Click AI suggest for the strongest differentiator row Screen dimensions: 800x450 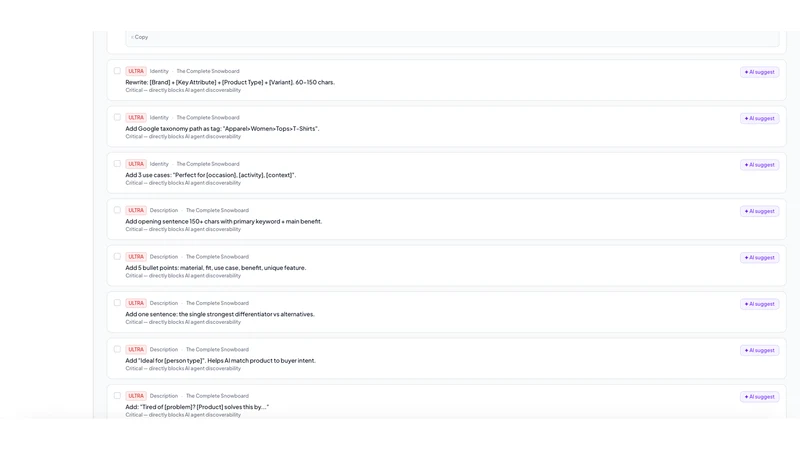pos(759,304)
